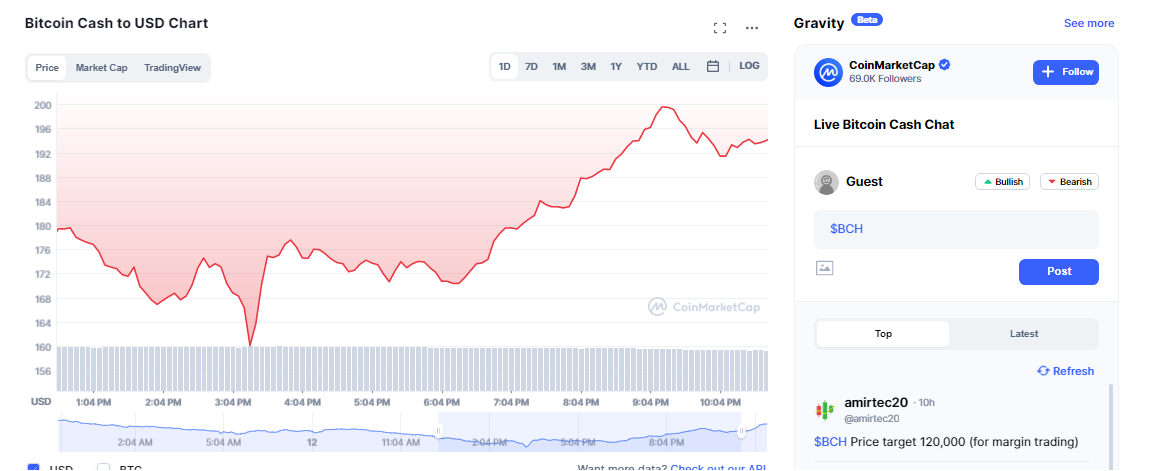This screenshot has height=471, width=1165.
Task: Mark sentiment as Bearish
Action: pos(1069,182)
